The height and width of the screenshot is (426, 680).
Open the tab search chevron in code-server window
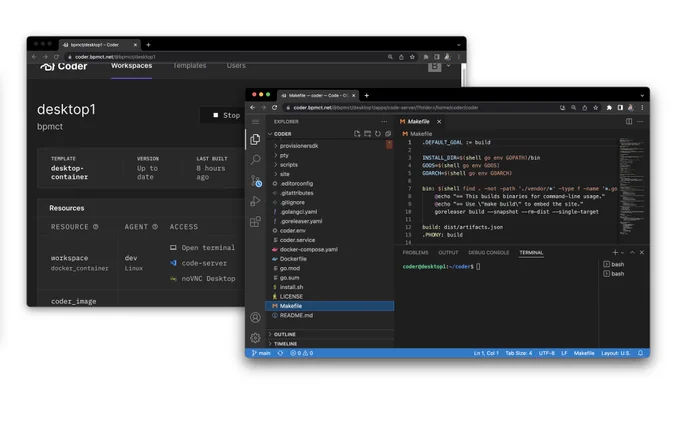pyautogui.click(x=642, y=95)
